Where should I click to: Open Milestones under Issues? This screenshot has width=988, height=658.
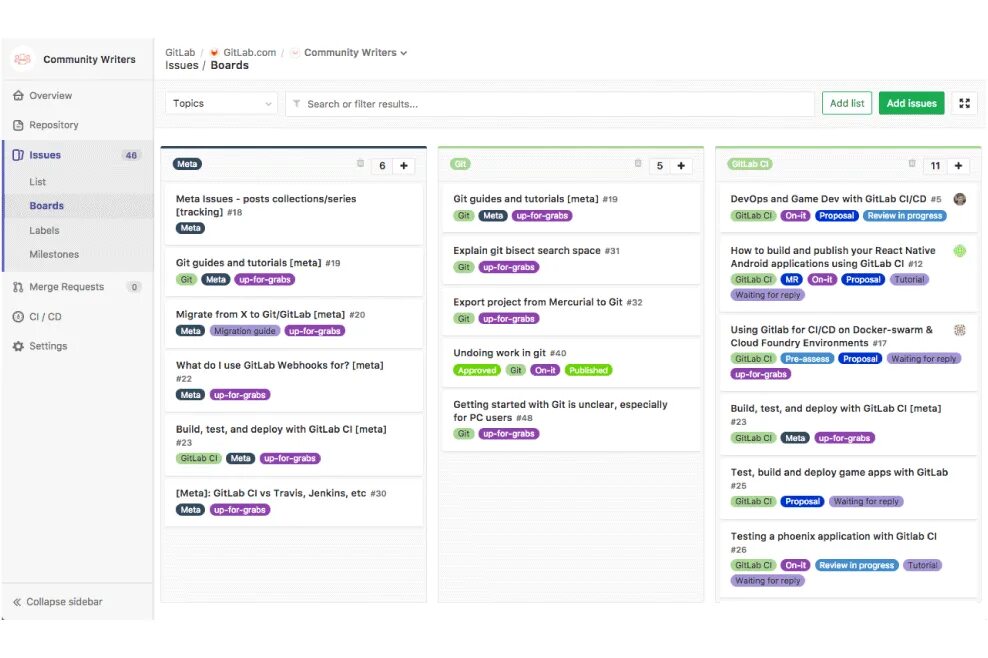pos(54,255)
